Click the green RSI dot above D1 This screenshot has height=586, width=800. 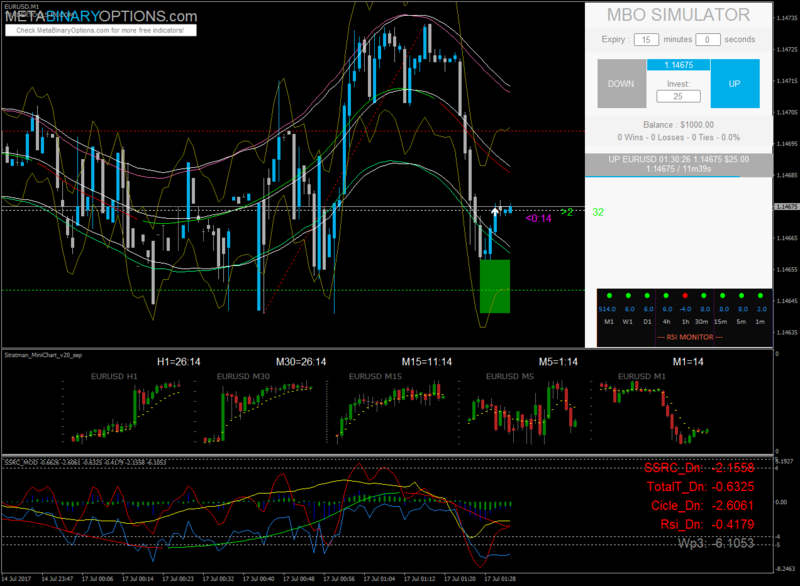tap(647, 295)
